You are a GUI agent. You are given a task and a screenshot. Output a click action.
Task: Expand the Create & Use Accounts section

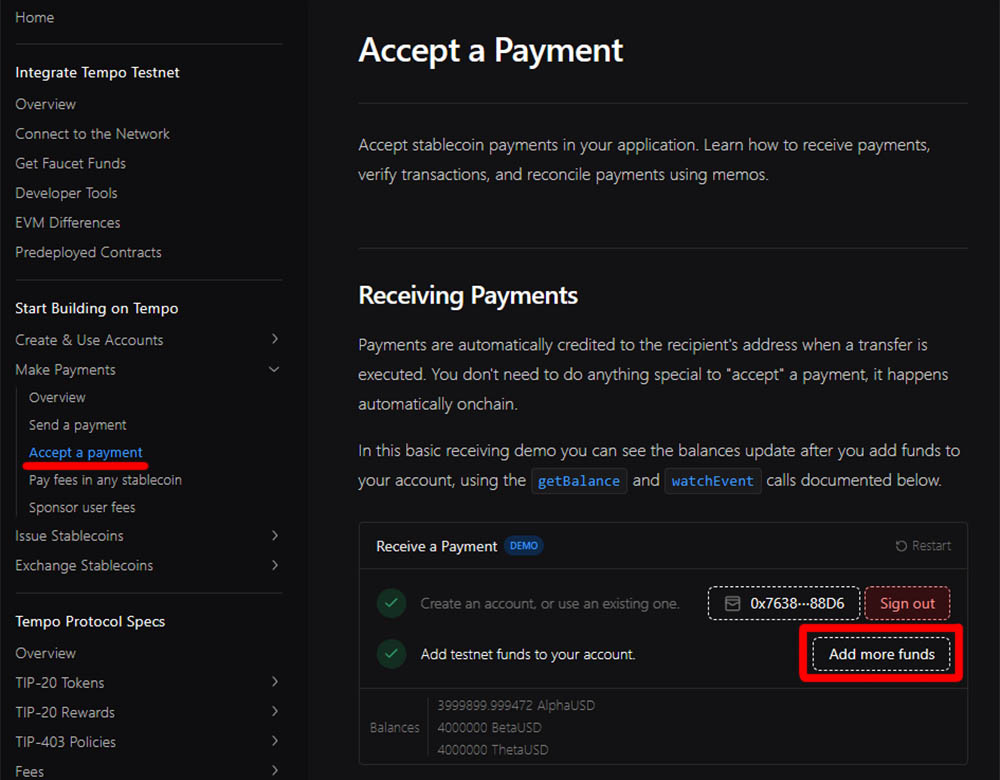tap(275, 340)
